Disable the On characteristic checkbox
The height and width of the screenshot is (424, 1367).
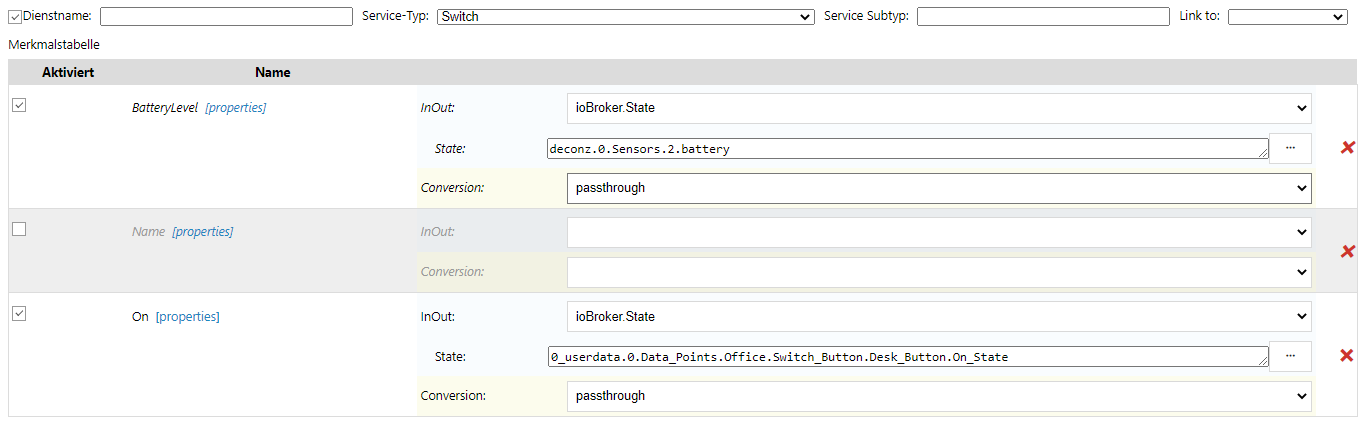[x=19, y=314]
